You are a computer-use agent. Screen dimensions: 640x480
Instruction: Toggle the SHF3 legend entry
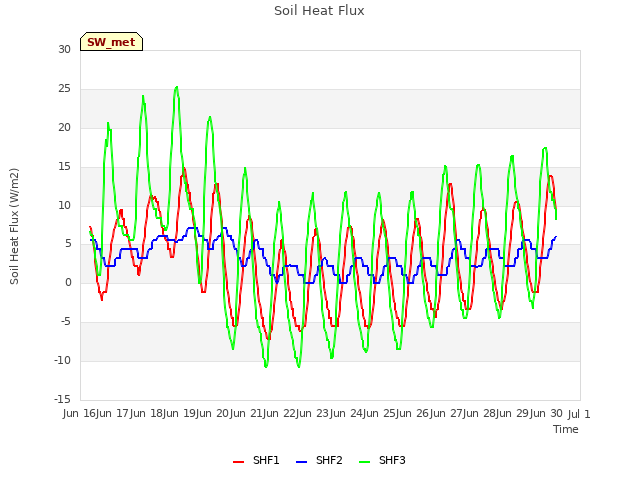(x=382, y=460)
